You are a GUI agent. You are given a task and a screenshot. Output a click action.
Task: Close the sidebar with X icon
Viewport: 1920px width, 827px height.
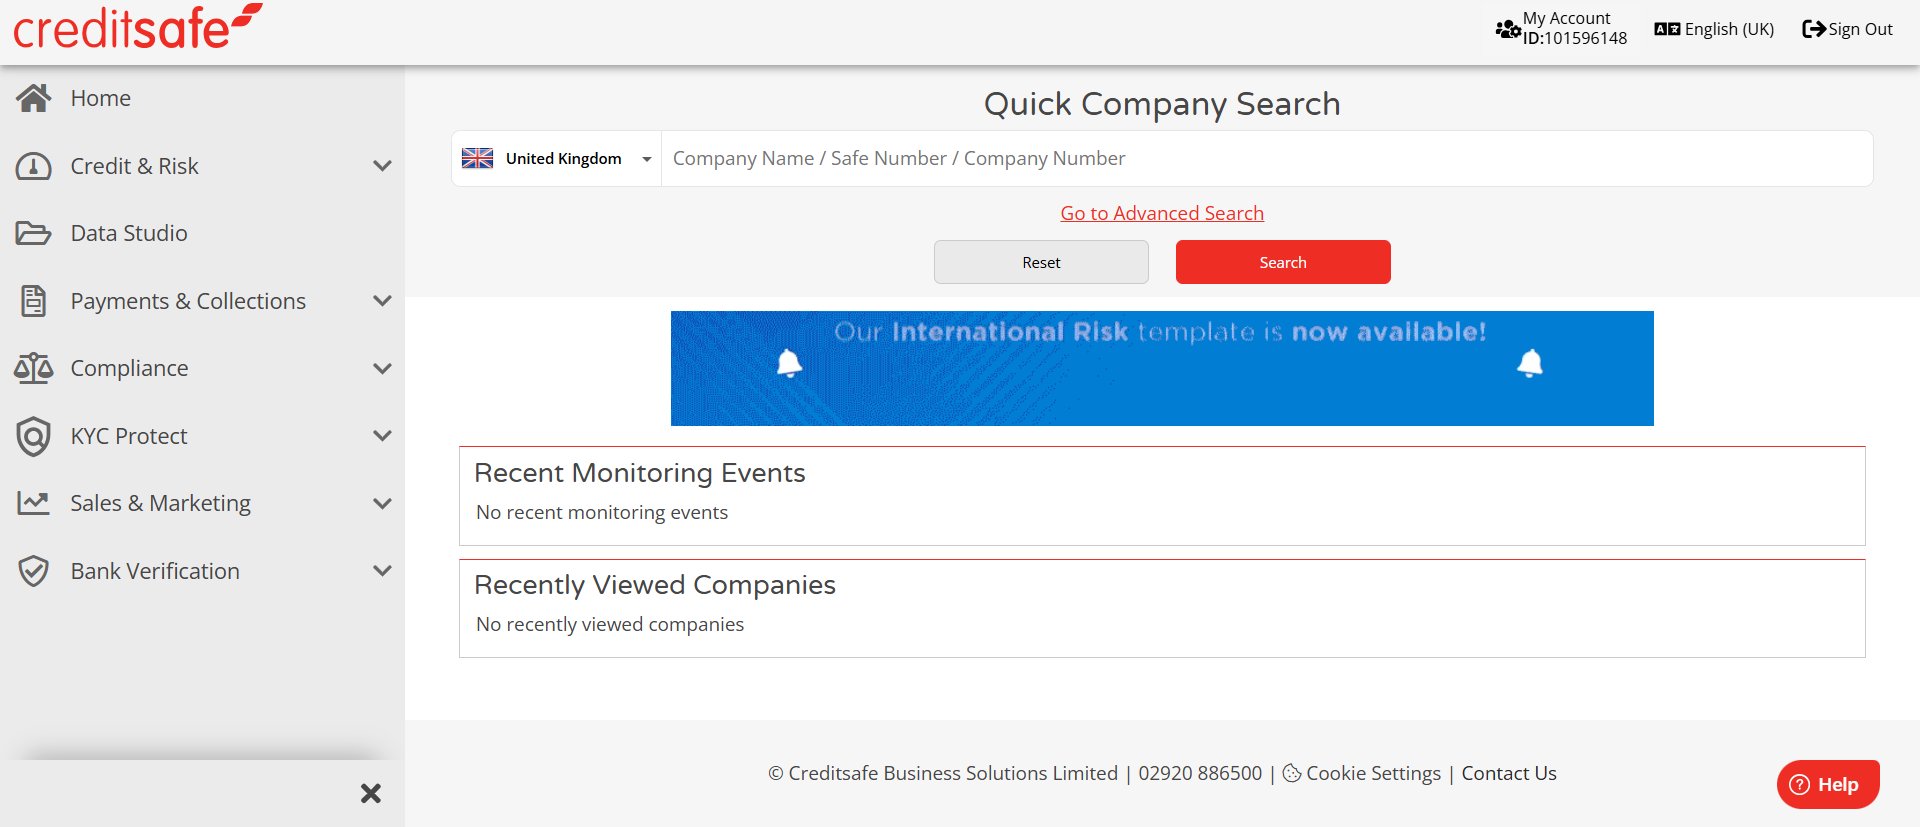(x=371, y=794)
